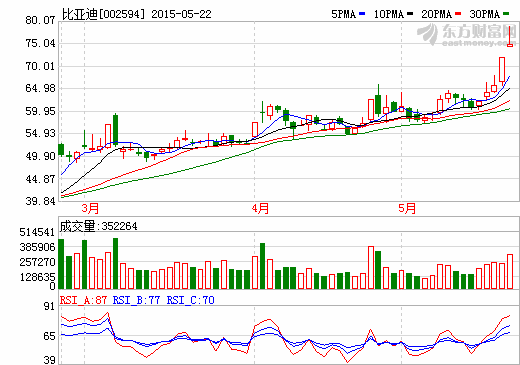Viewport: 520px width, 365px height.
Task: Click the black 10PMA legend swatch
Action: [x=410, y=14]
